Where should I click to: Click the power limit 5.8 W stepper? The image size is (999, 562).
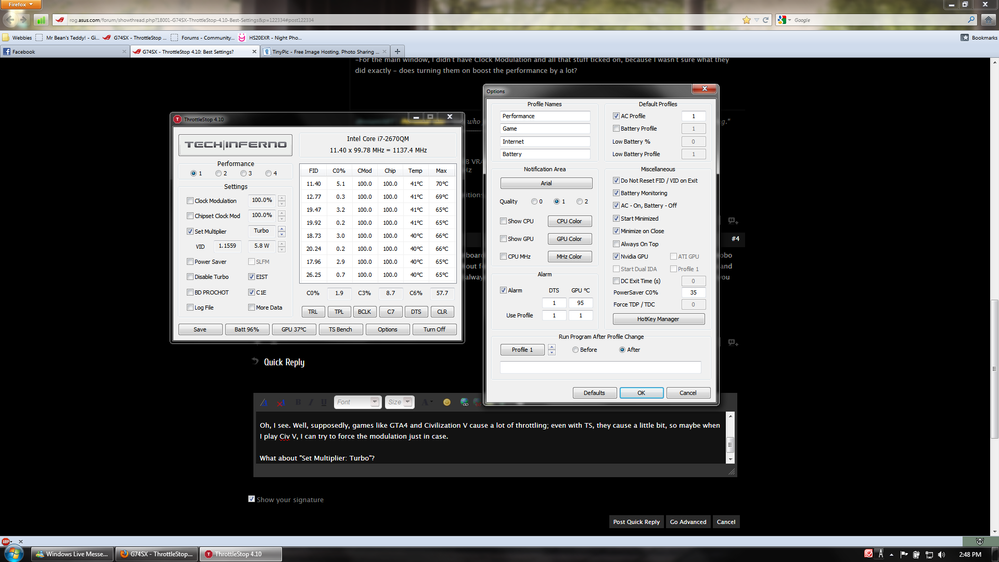coord(282,246)
